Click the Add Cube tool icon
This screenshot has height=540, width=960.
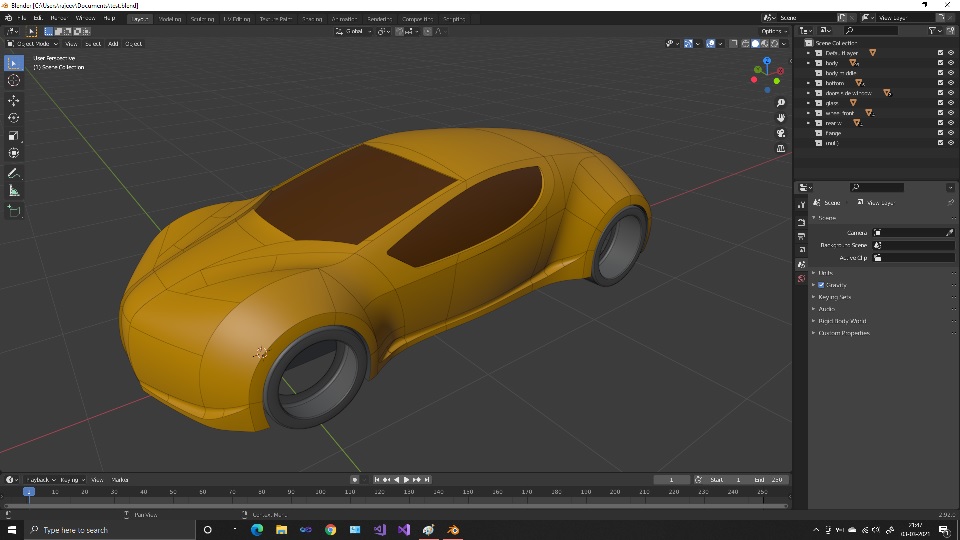click(x=14, y=211)
